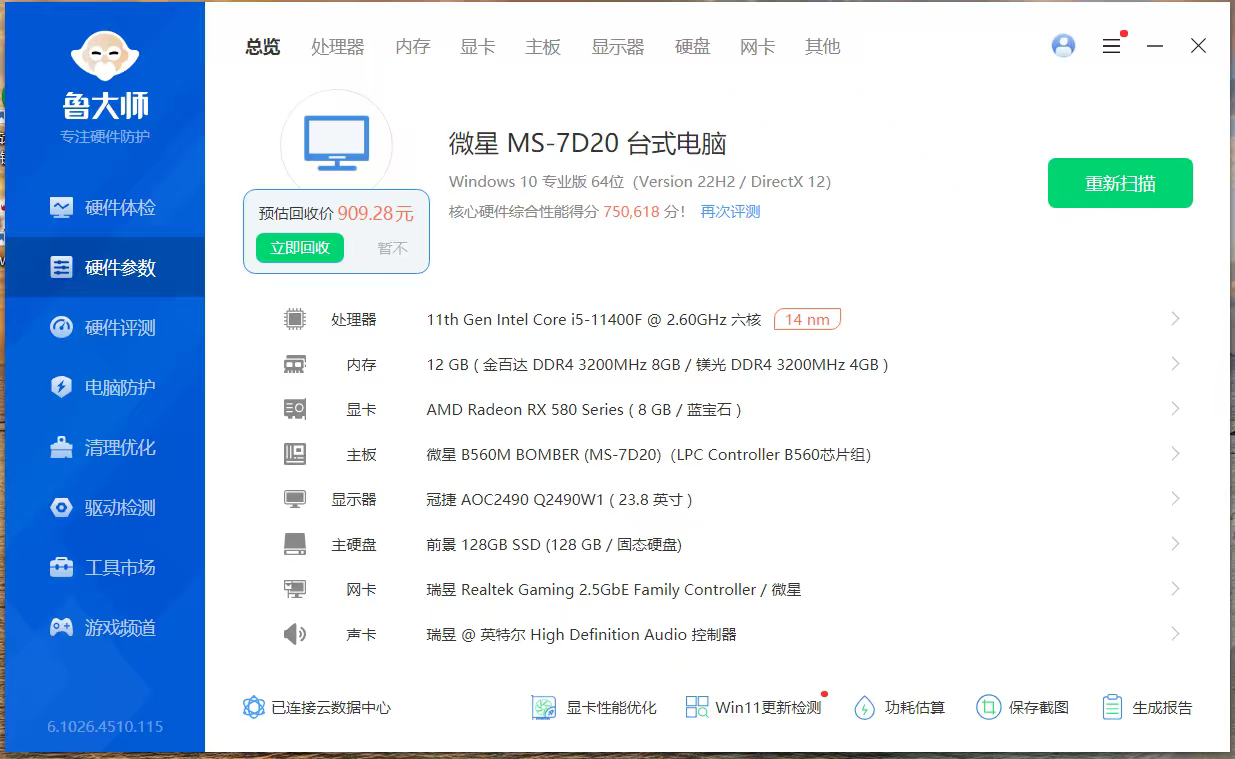
Task: Open the 驱动检测 sidebar item
Action: pyautogui.click(x=104, y=508)
